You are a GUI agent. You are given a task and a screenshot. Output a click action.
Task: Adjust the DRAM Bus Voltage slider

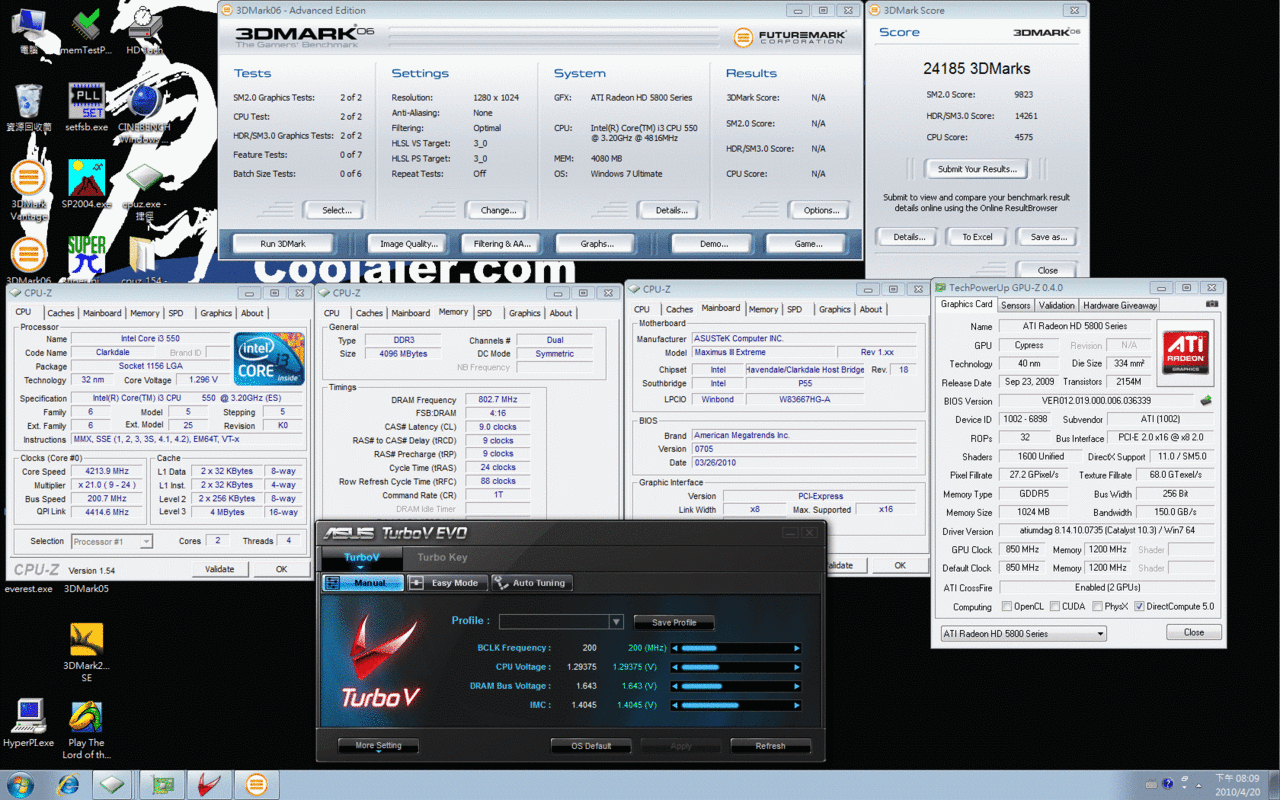tap(737, 686)
